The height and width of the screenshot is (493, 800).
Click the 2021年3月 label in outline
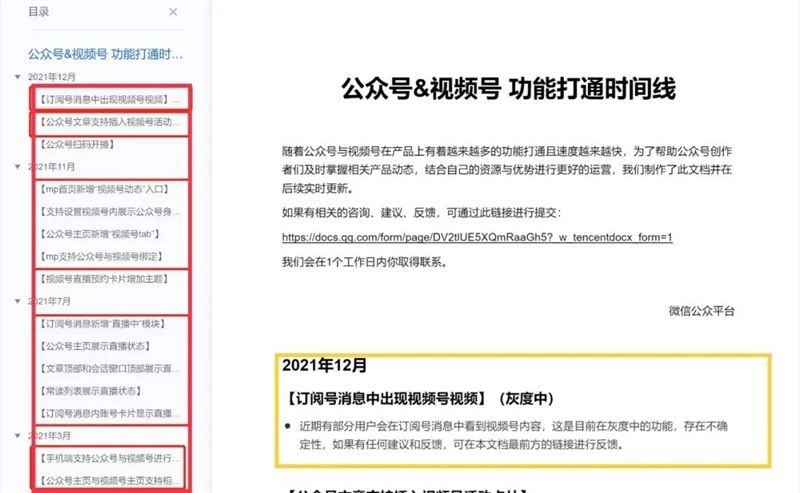(x=49, y=436)
